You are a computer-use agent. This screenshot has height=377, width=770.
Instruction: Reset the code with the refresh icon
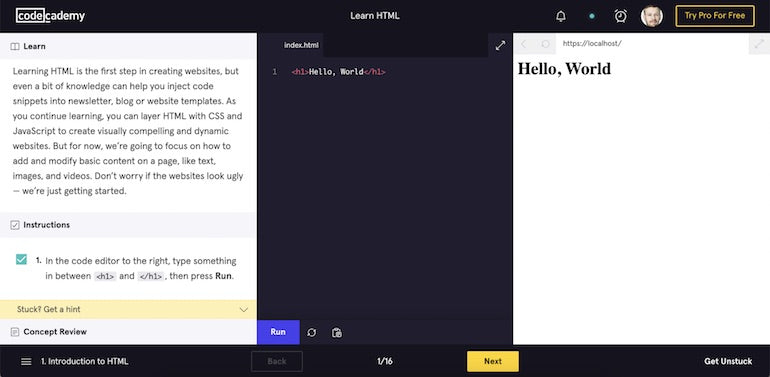311,333
